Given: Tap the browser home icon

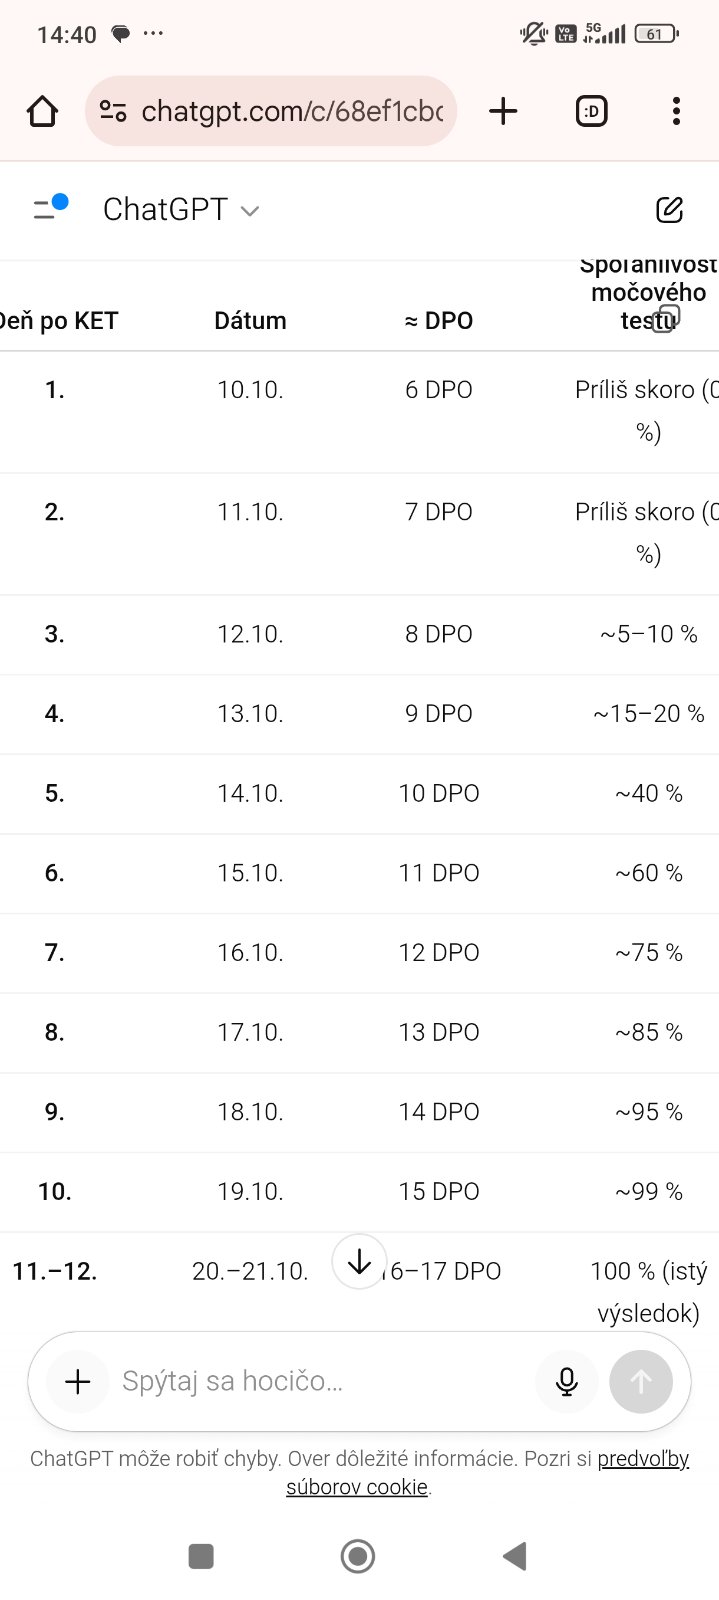Looking at the screenshot, I should coord(42,111).
